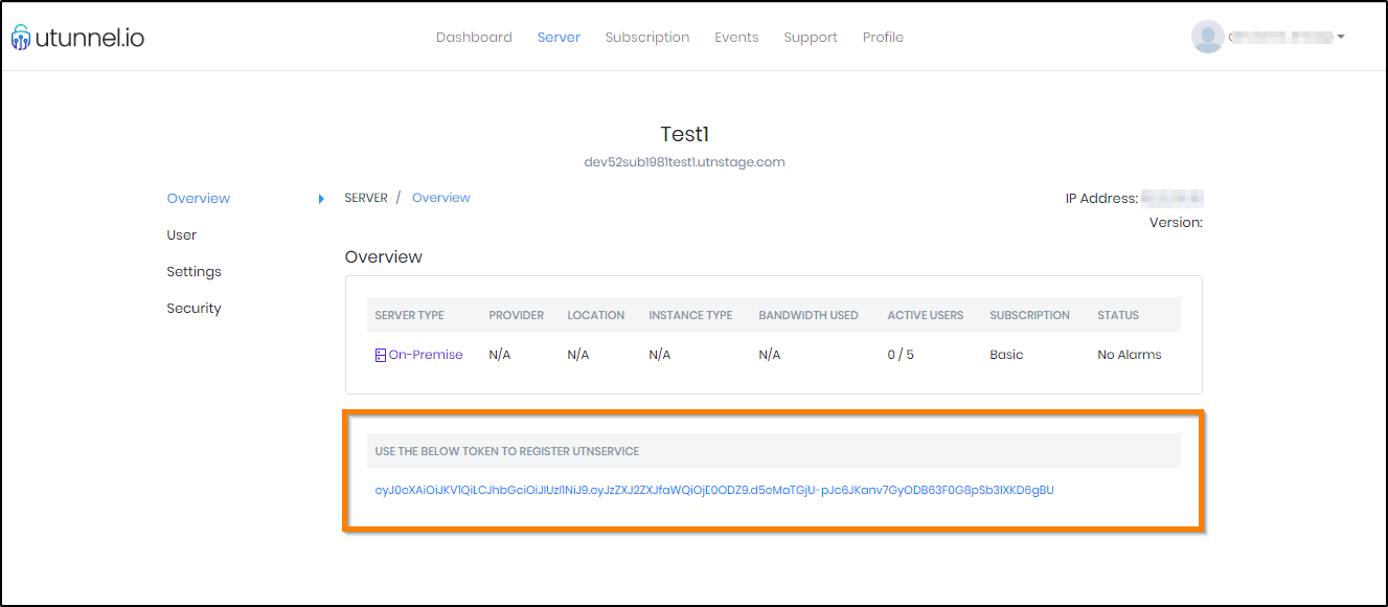Open Settings in the left sidebar
This screenshot has height=607, width=1388.
click(x=194, y=272)
